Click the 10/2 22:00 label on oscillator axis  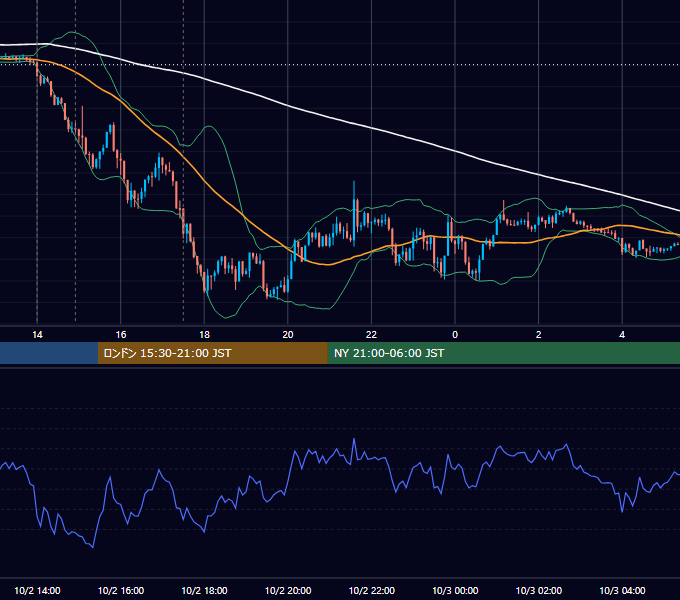(x=372, y=590)
